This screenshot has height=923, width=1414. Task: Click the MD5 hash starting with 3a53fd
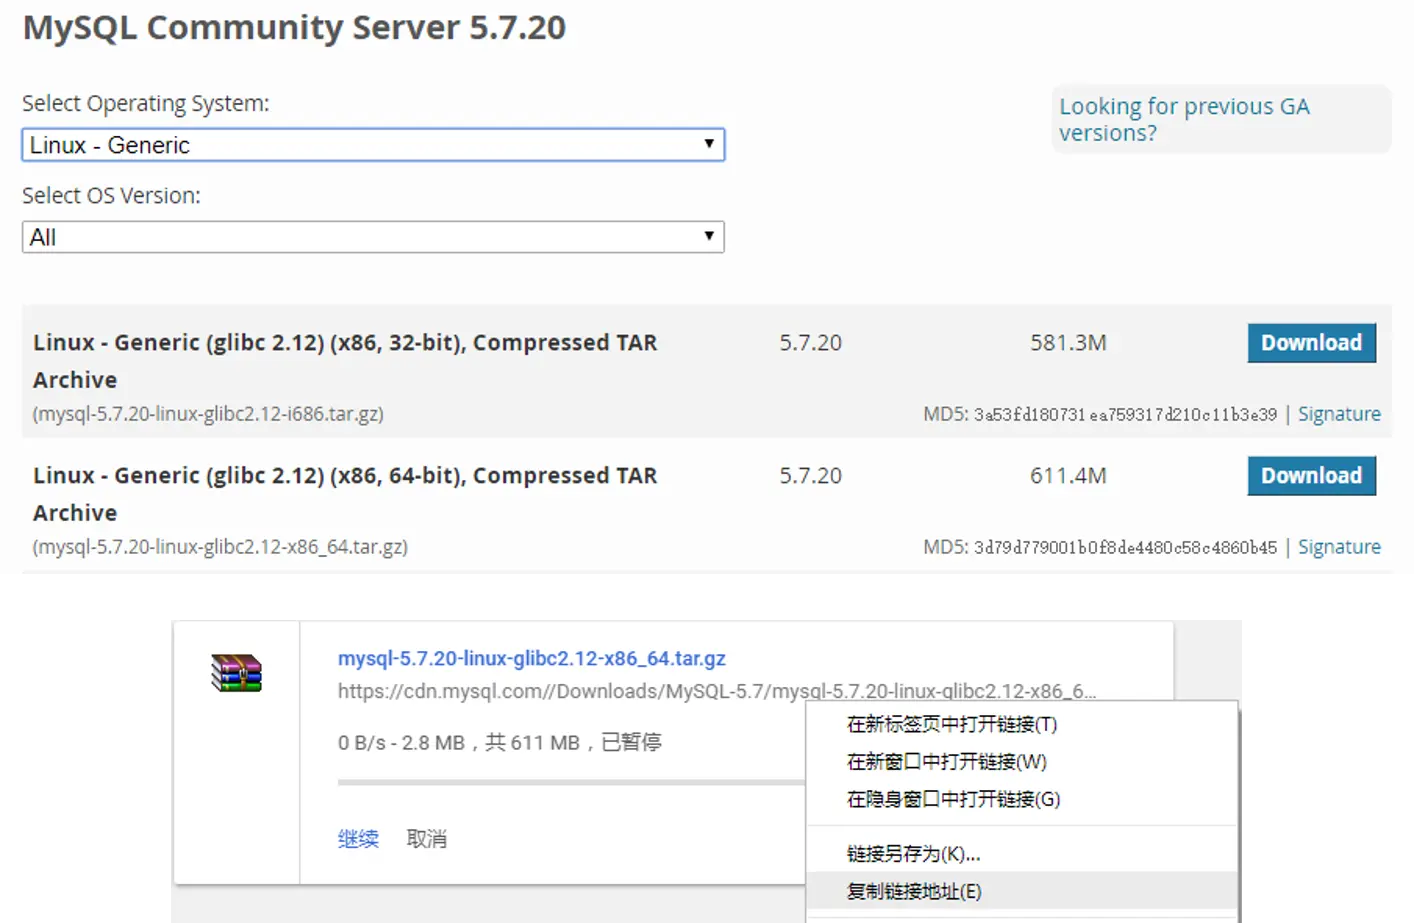(1125, 414)
